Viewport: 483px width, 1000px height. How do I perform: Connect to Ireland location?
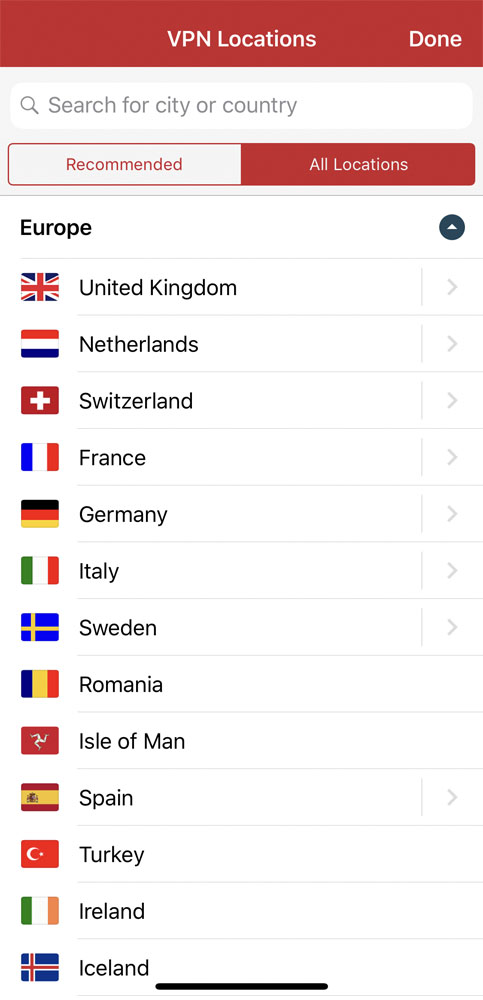(x=241, y=911)
